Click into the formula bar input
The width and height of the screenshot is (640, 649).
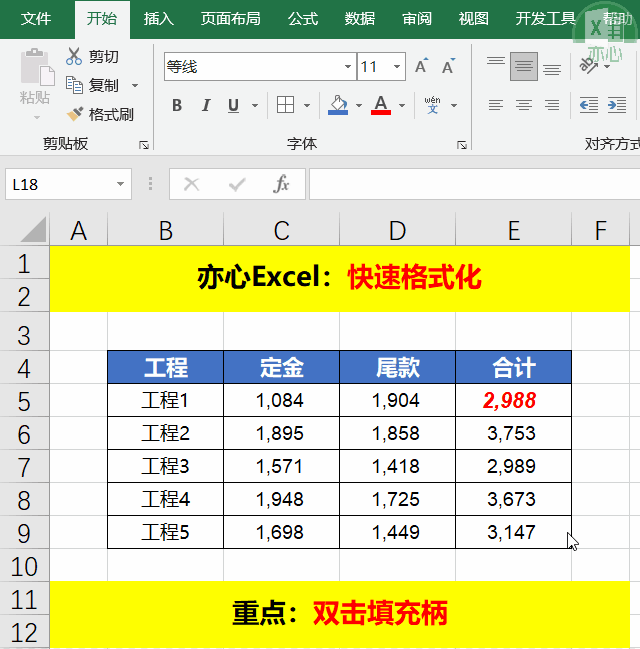[474, 184]
